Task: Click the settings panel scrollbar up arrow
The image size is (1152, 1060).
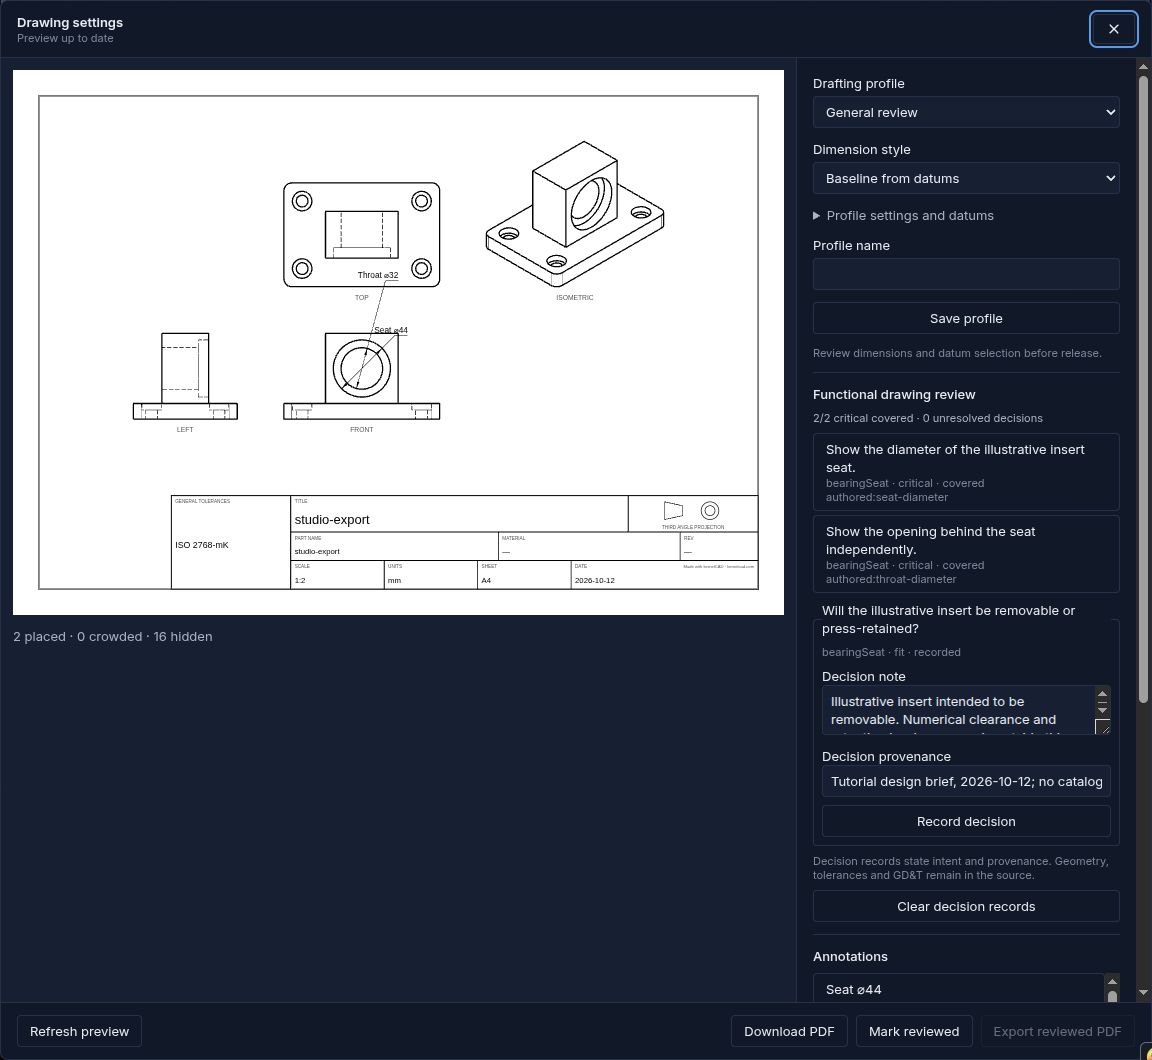Action: (x=1142, y=66)
